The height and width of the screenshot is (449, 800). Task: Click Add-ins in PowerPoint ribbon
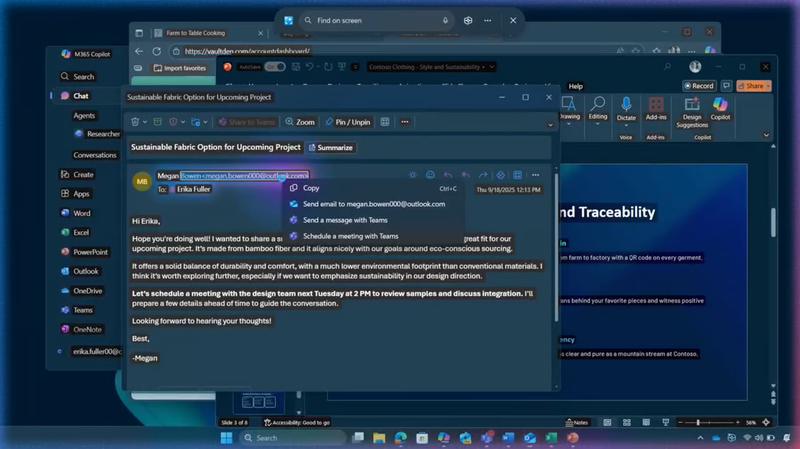656,109
